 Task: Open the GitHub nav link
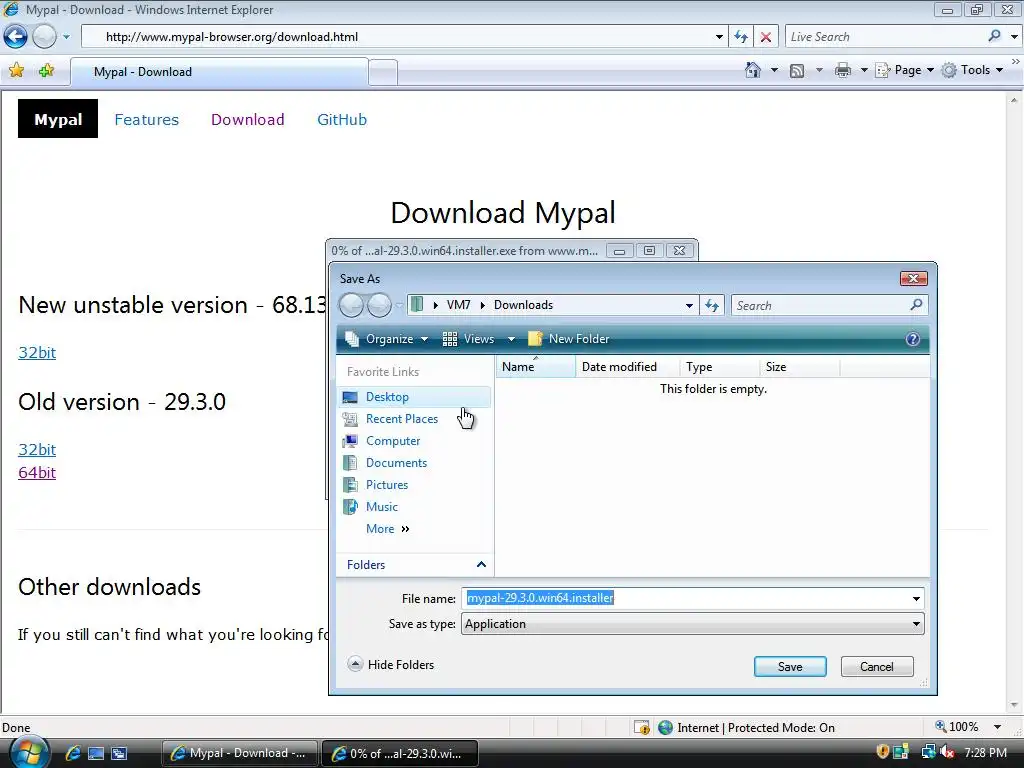342,120
